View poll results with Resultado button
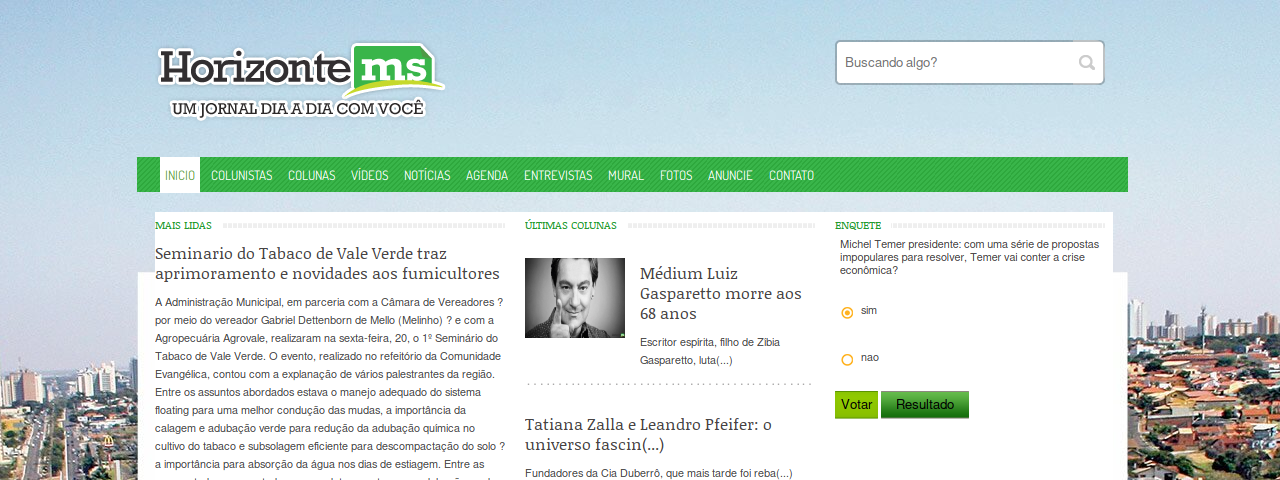1280x480 pixels. (x=925, y=405)
